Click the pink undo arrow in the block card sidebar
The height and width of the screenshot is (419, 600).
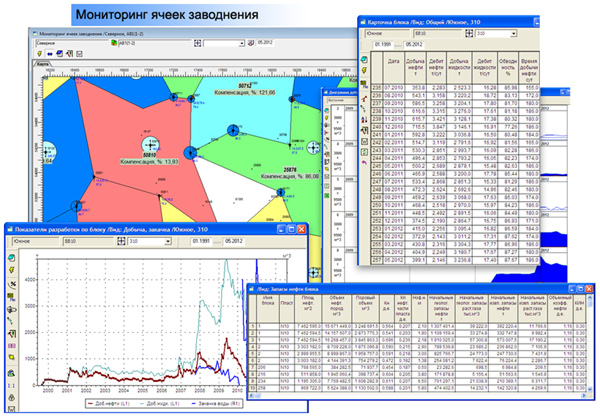(x=364, y=163)
